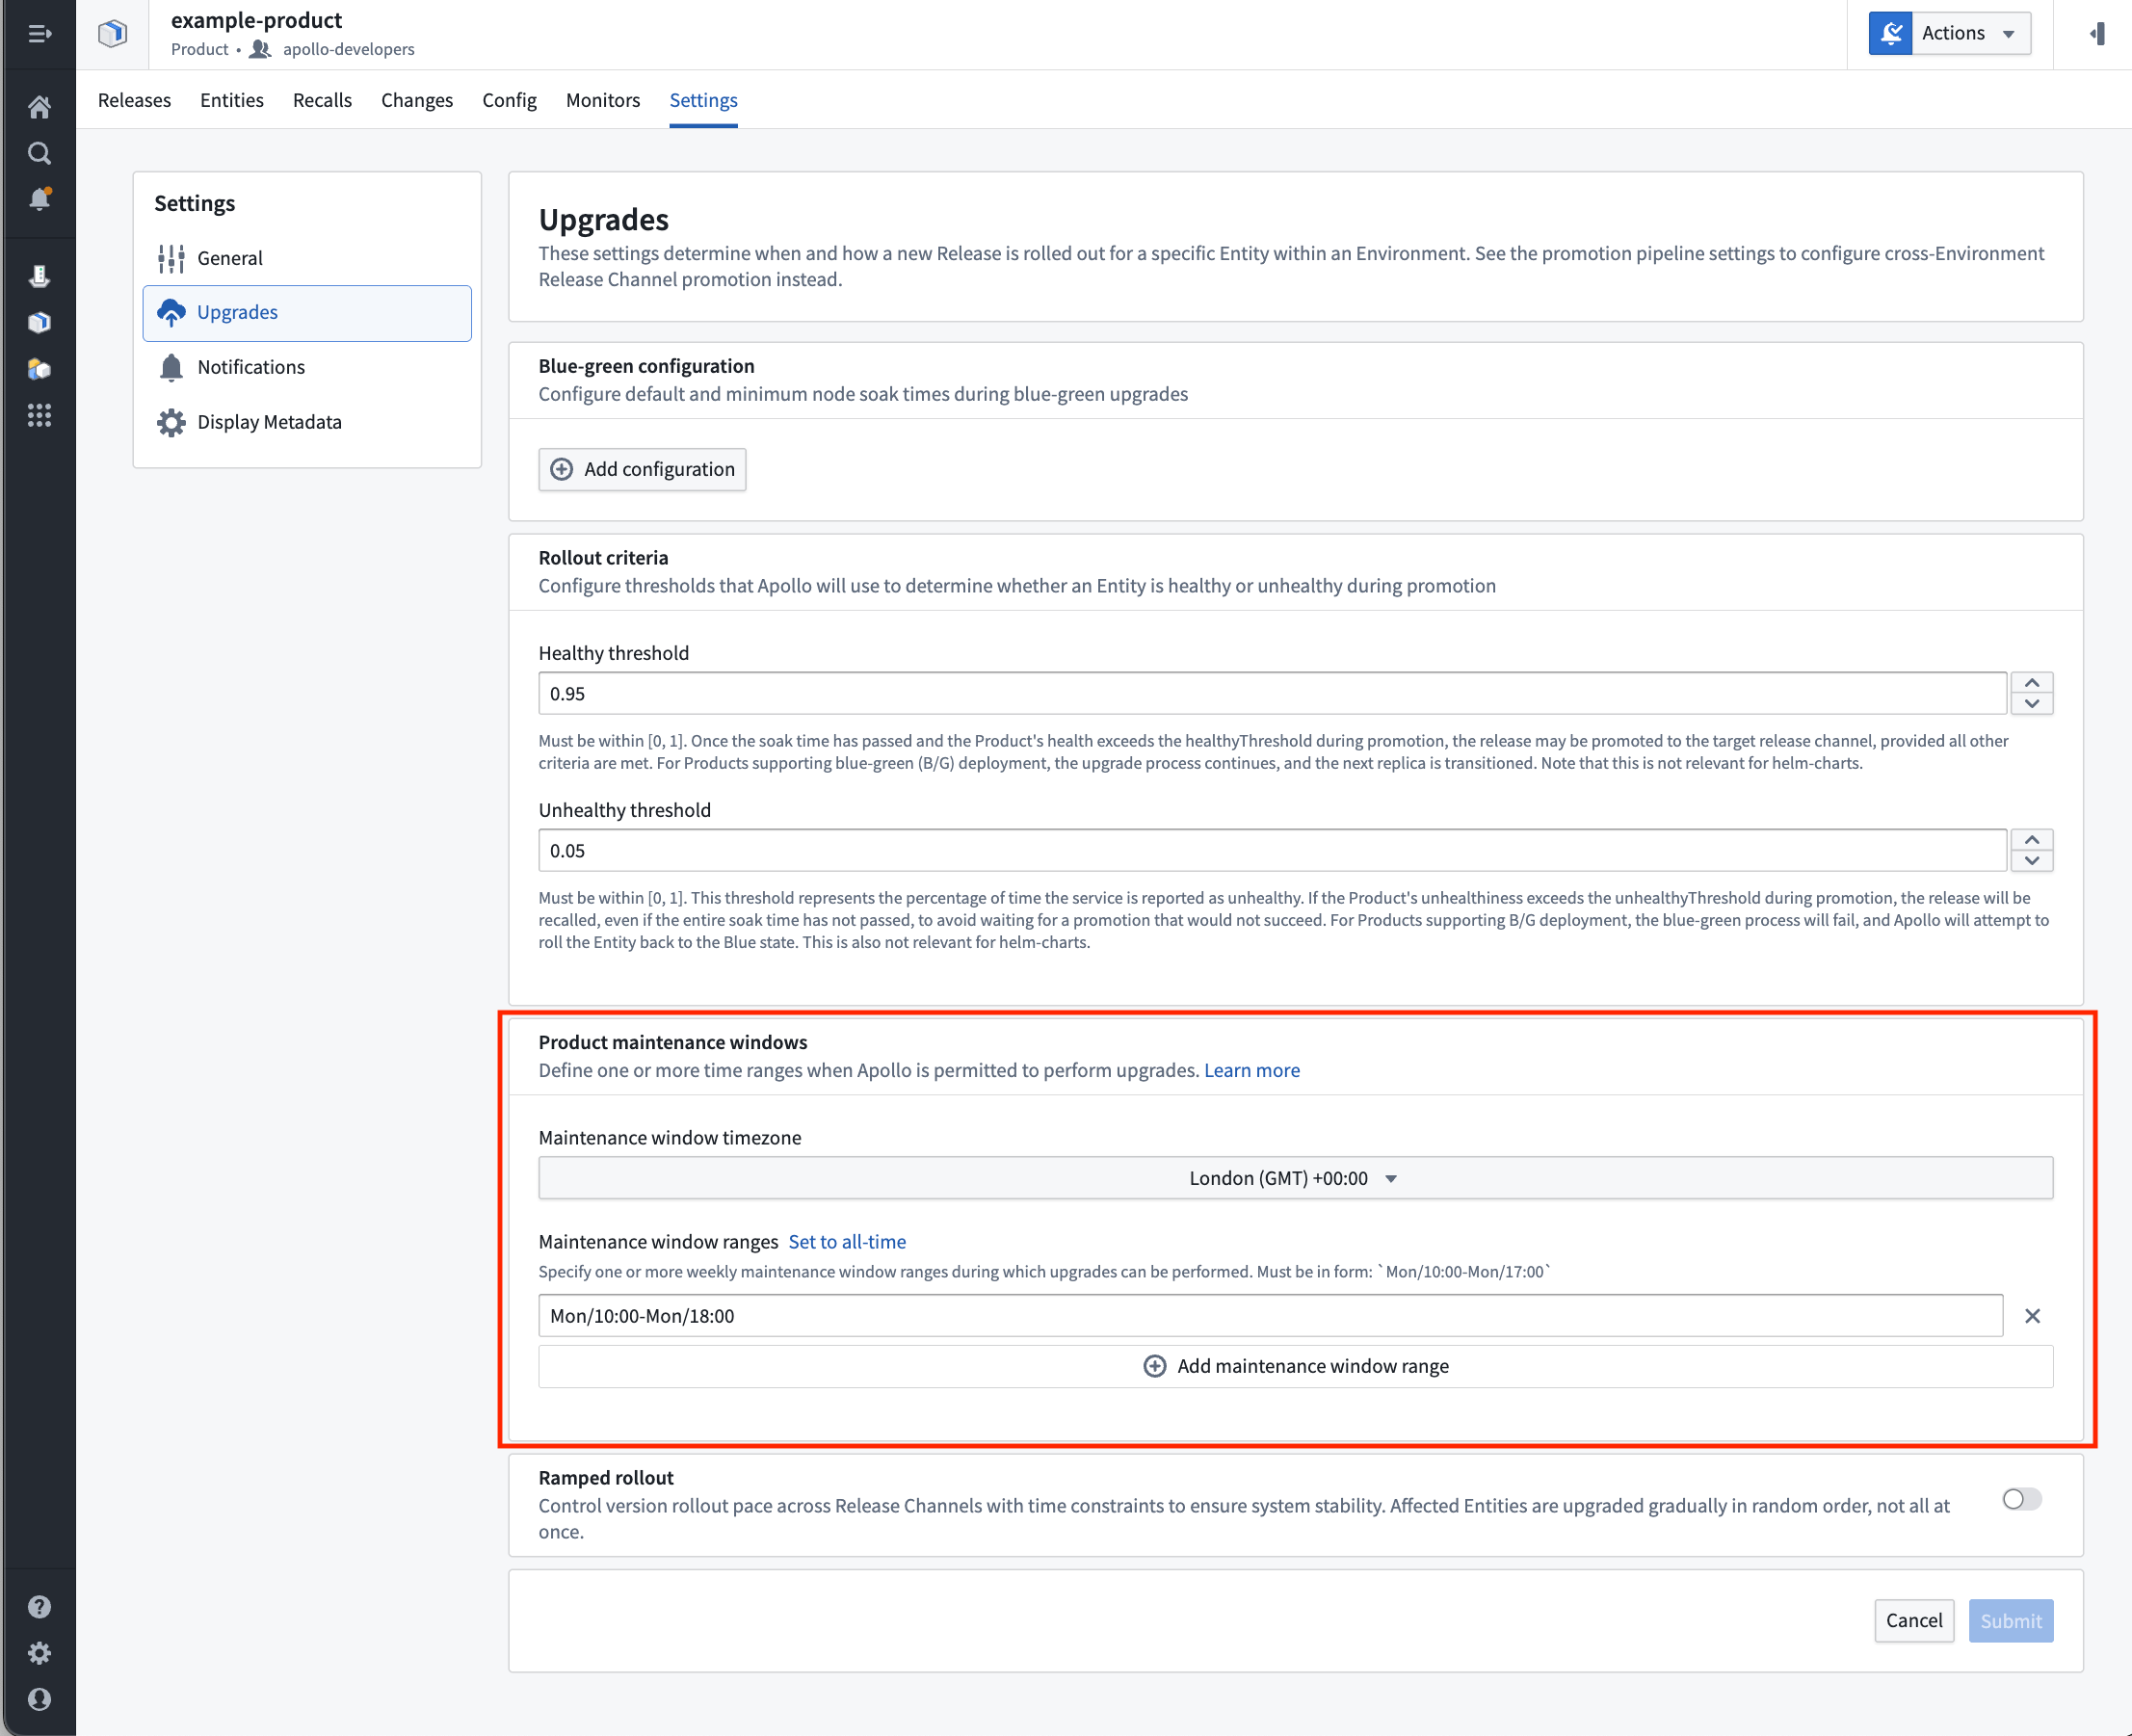Switch to the Releases tab

pos(134,100)
